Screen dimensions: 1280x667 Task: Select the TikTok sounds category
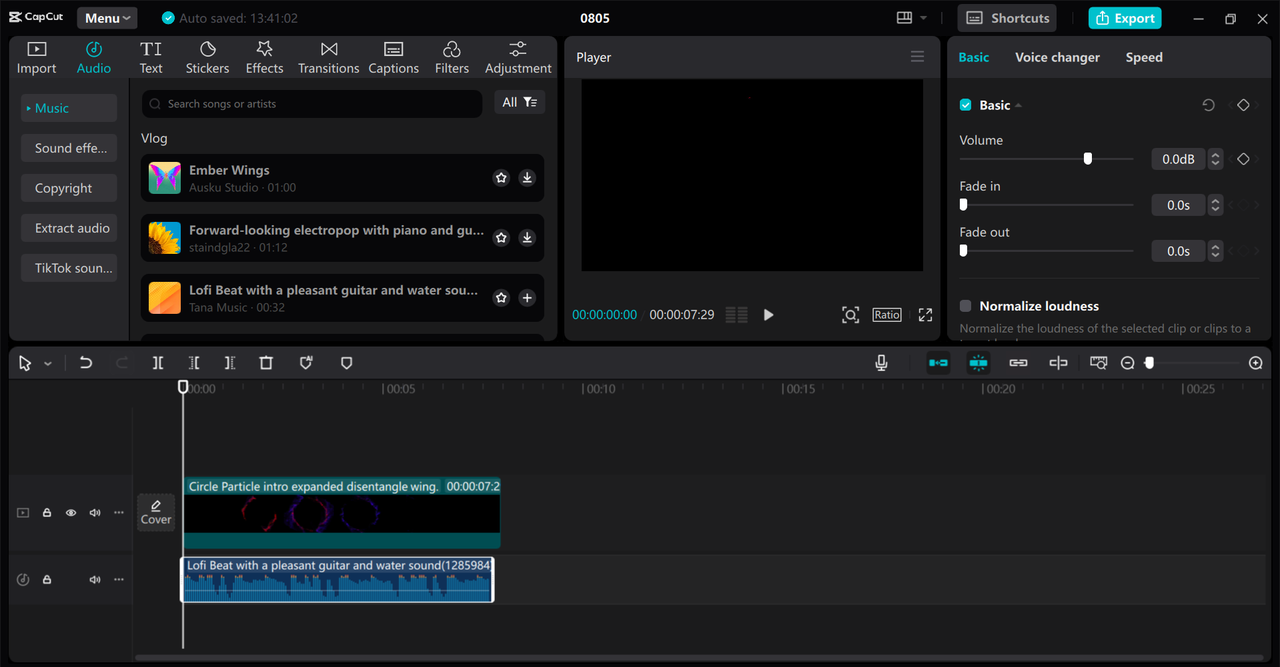point(69,268)
